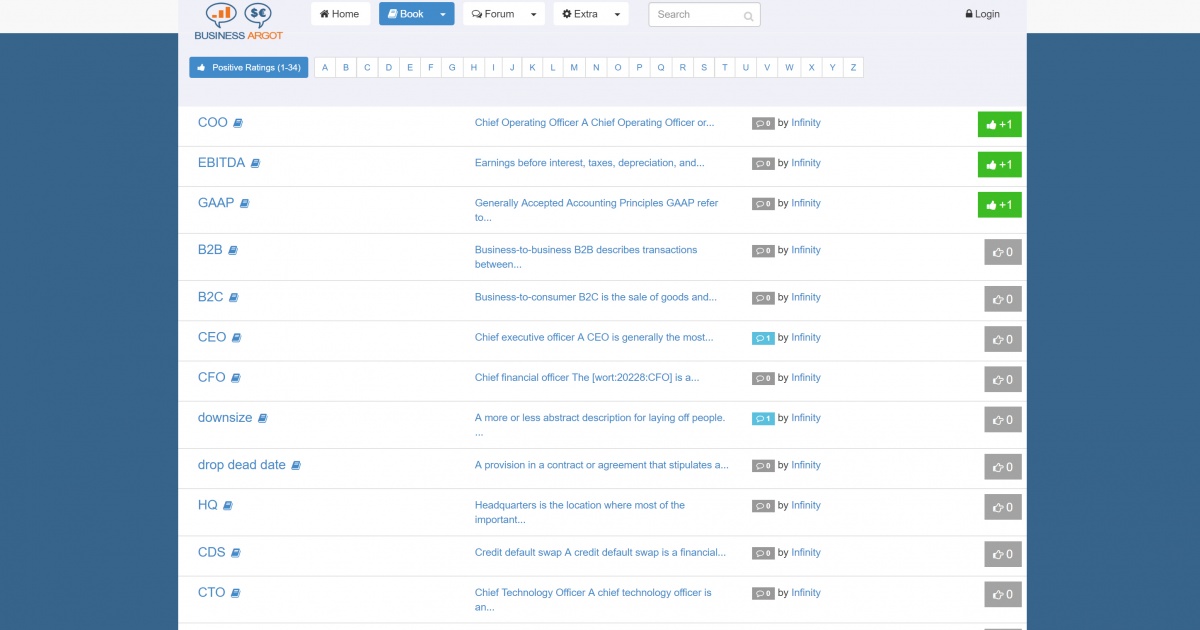Expand the Book dropdown arrow
The image size is (1200, 630).
pyautogui.click(x=443, y=14)
